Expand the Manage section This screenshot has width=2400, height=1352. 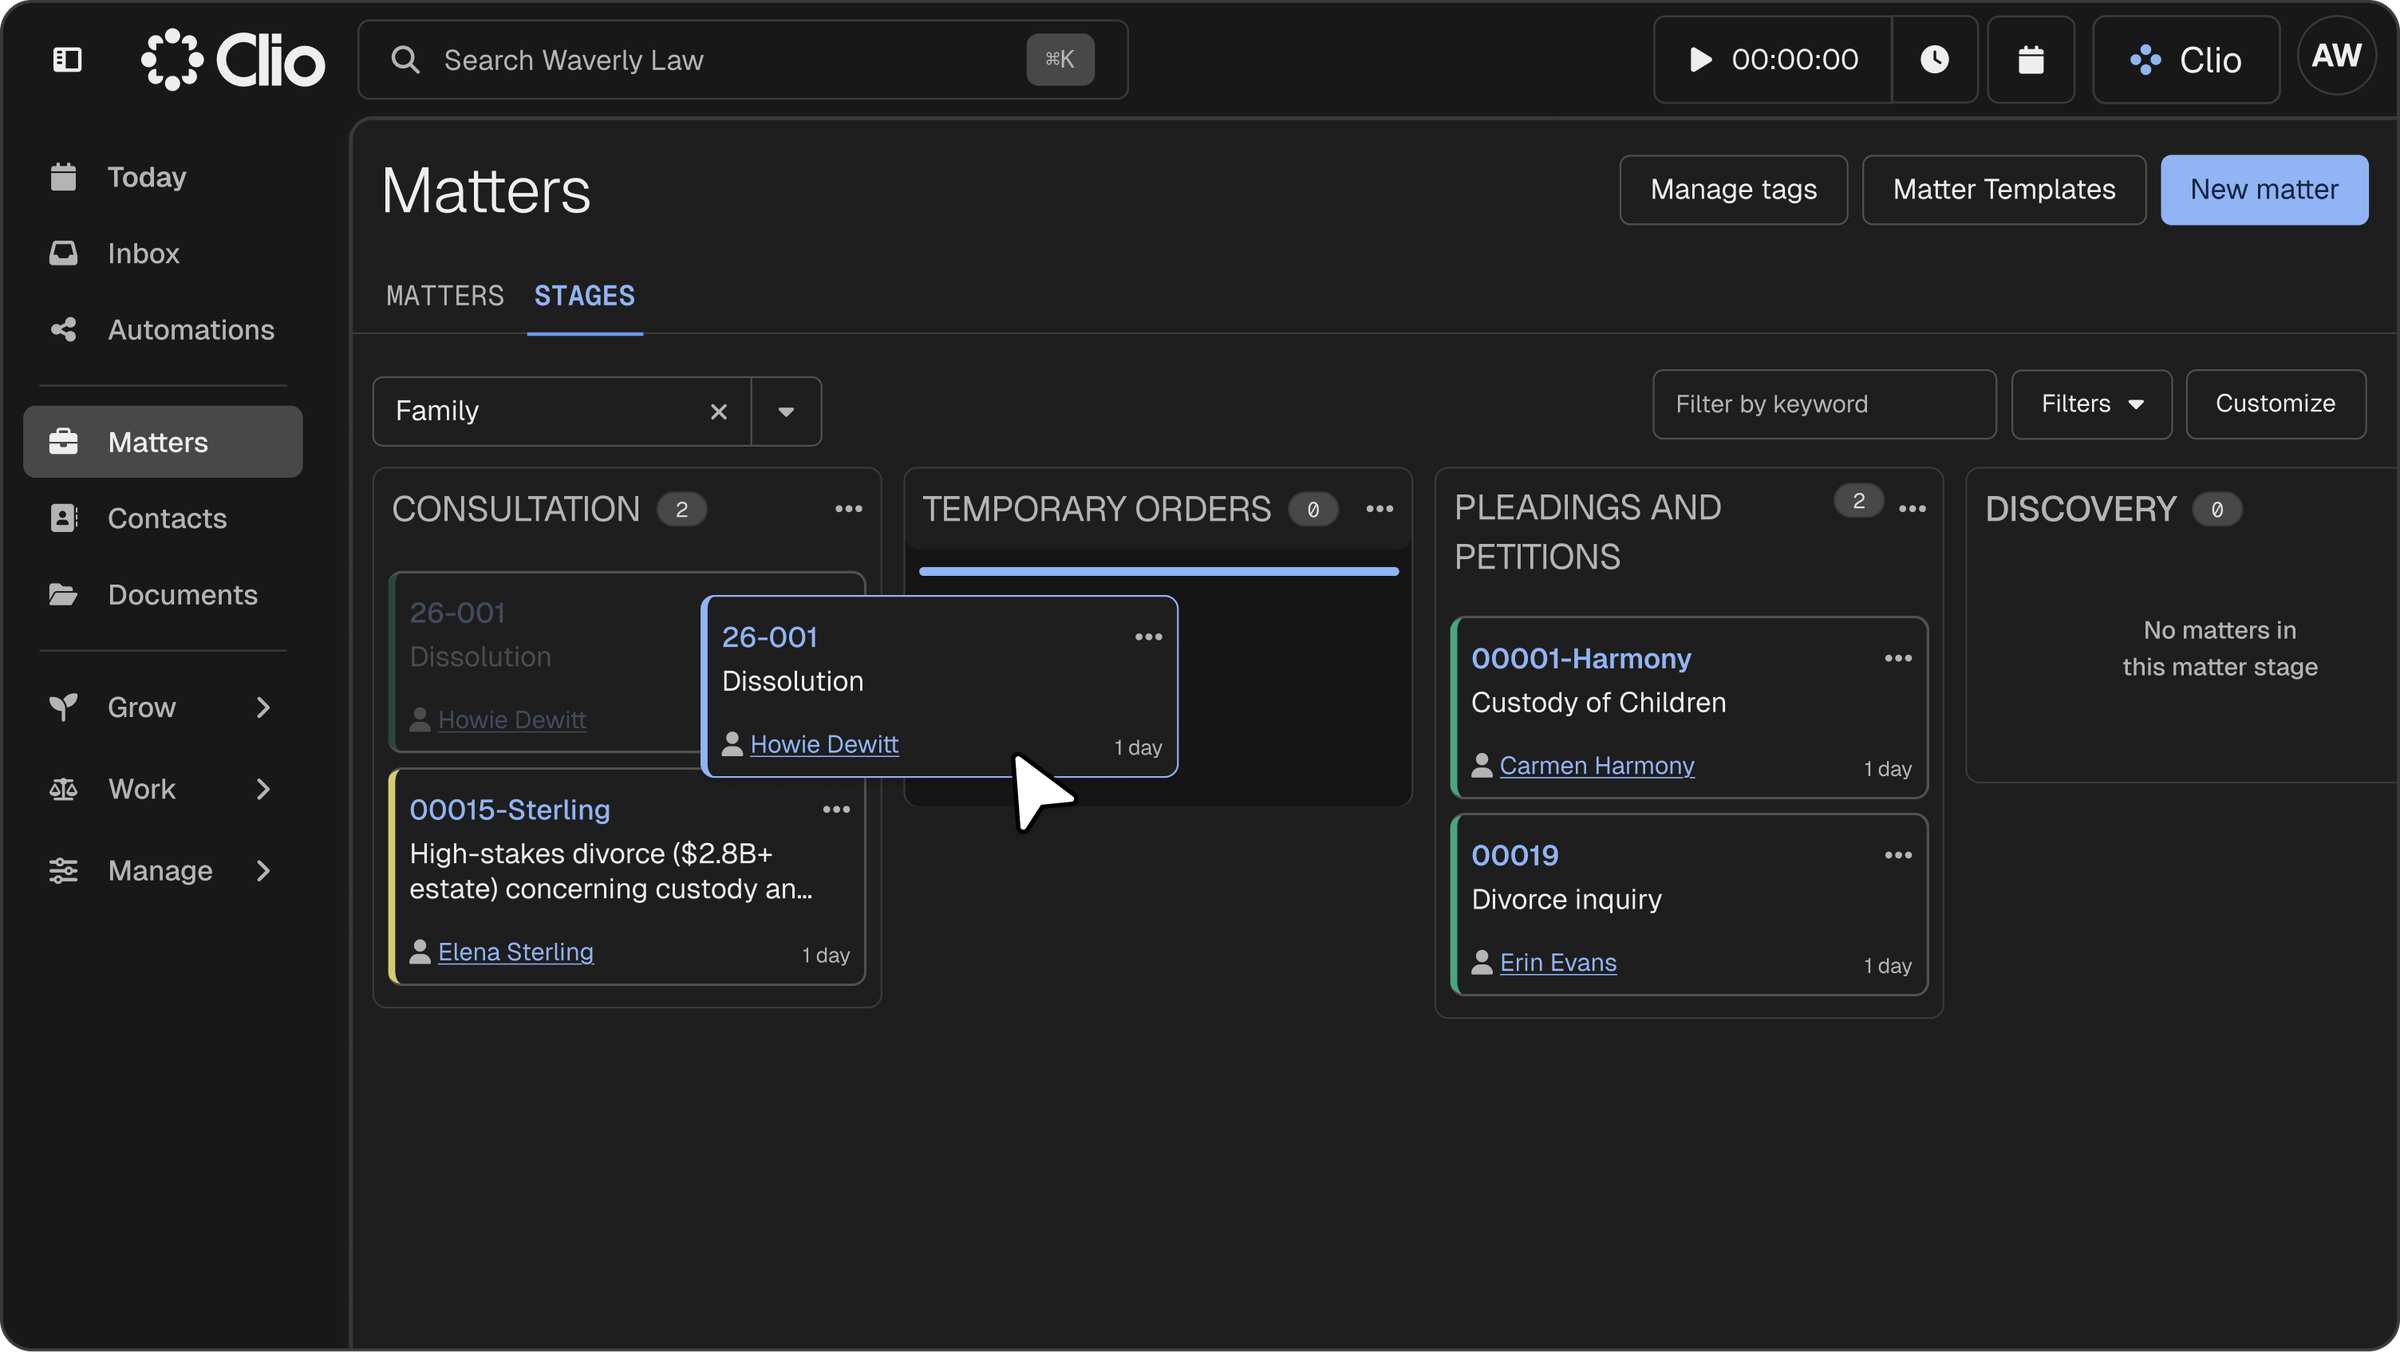(163, 871)
